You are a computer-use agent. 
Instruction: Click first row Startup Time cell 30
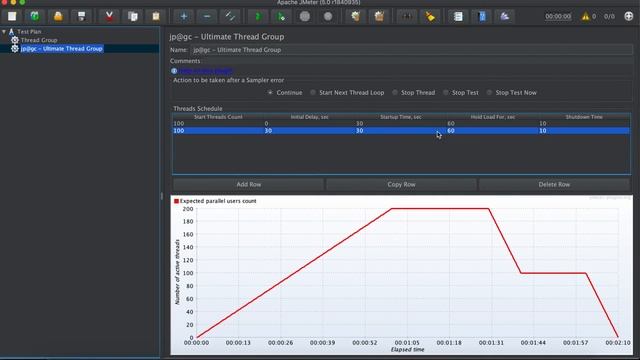[x=401, y=123]
